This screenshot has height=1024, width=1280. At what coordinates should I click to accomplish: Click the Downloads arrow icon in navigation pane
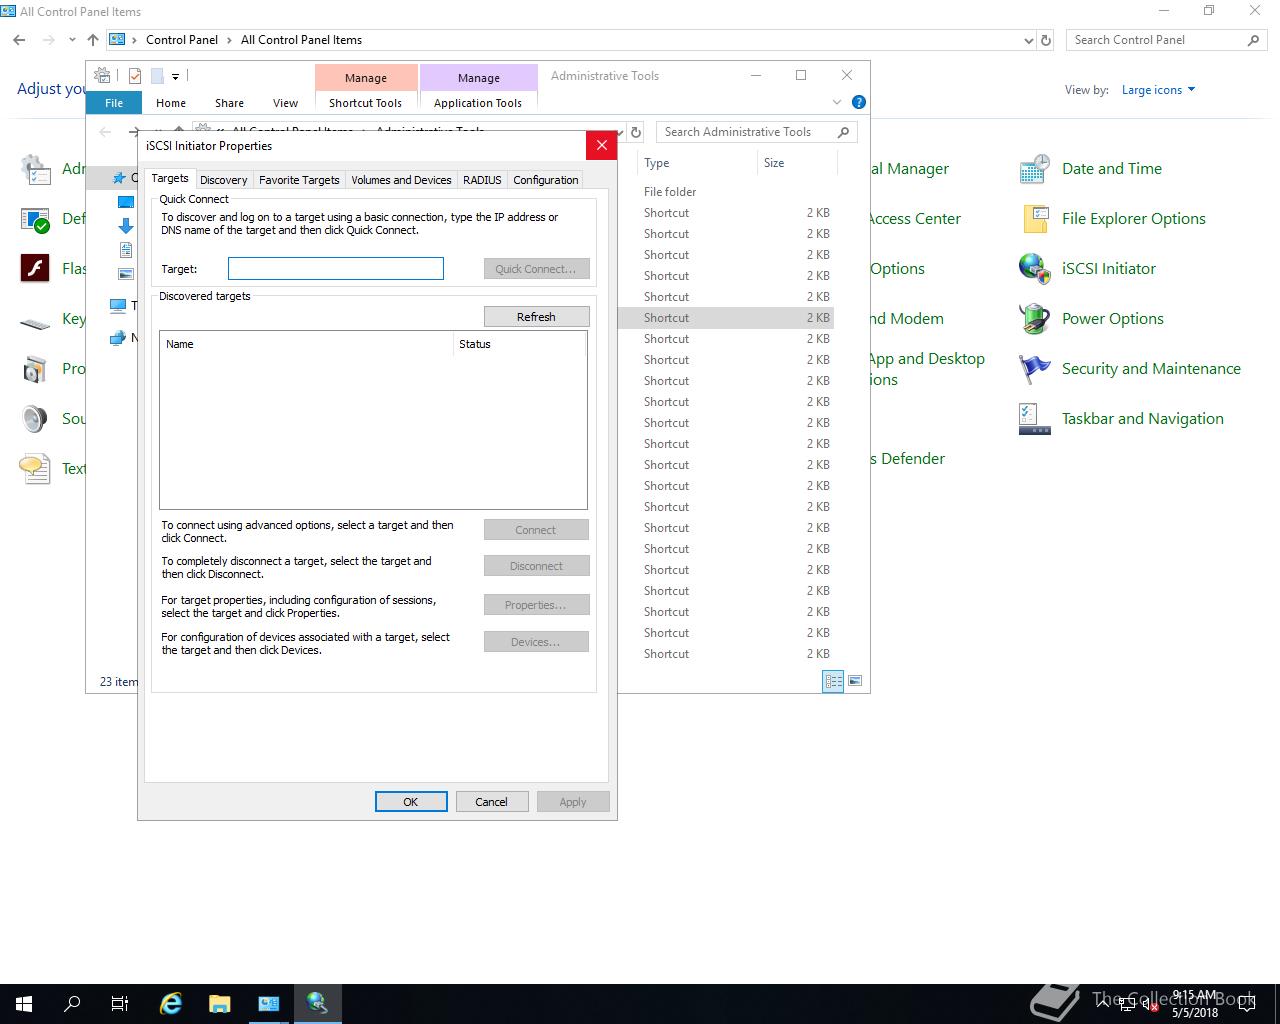click(x=126, y=226)
